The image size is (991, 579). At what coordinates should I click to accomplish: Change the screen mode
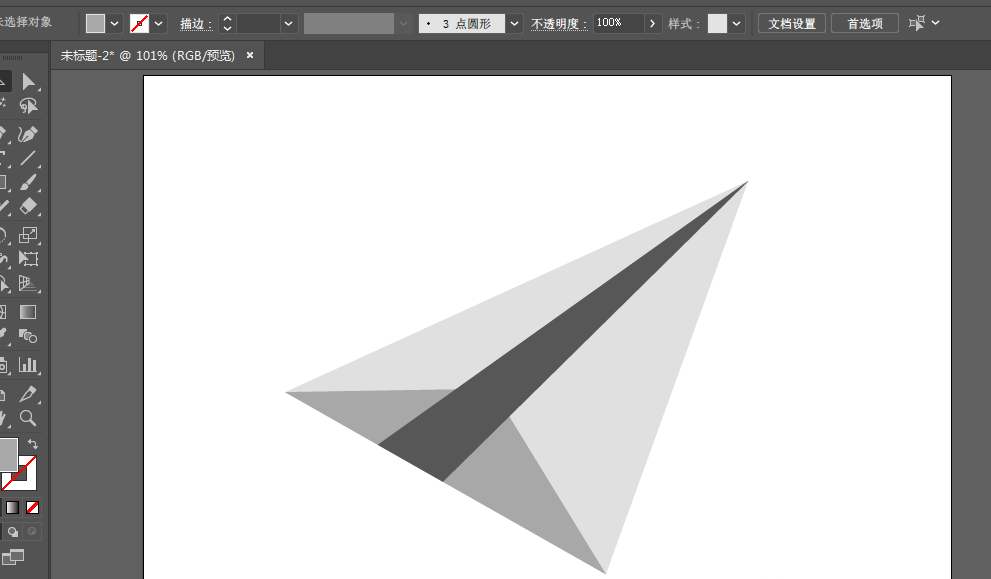tap(13, 557)
